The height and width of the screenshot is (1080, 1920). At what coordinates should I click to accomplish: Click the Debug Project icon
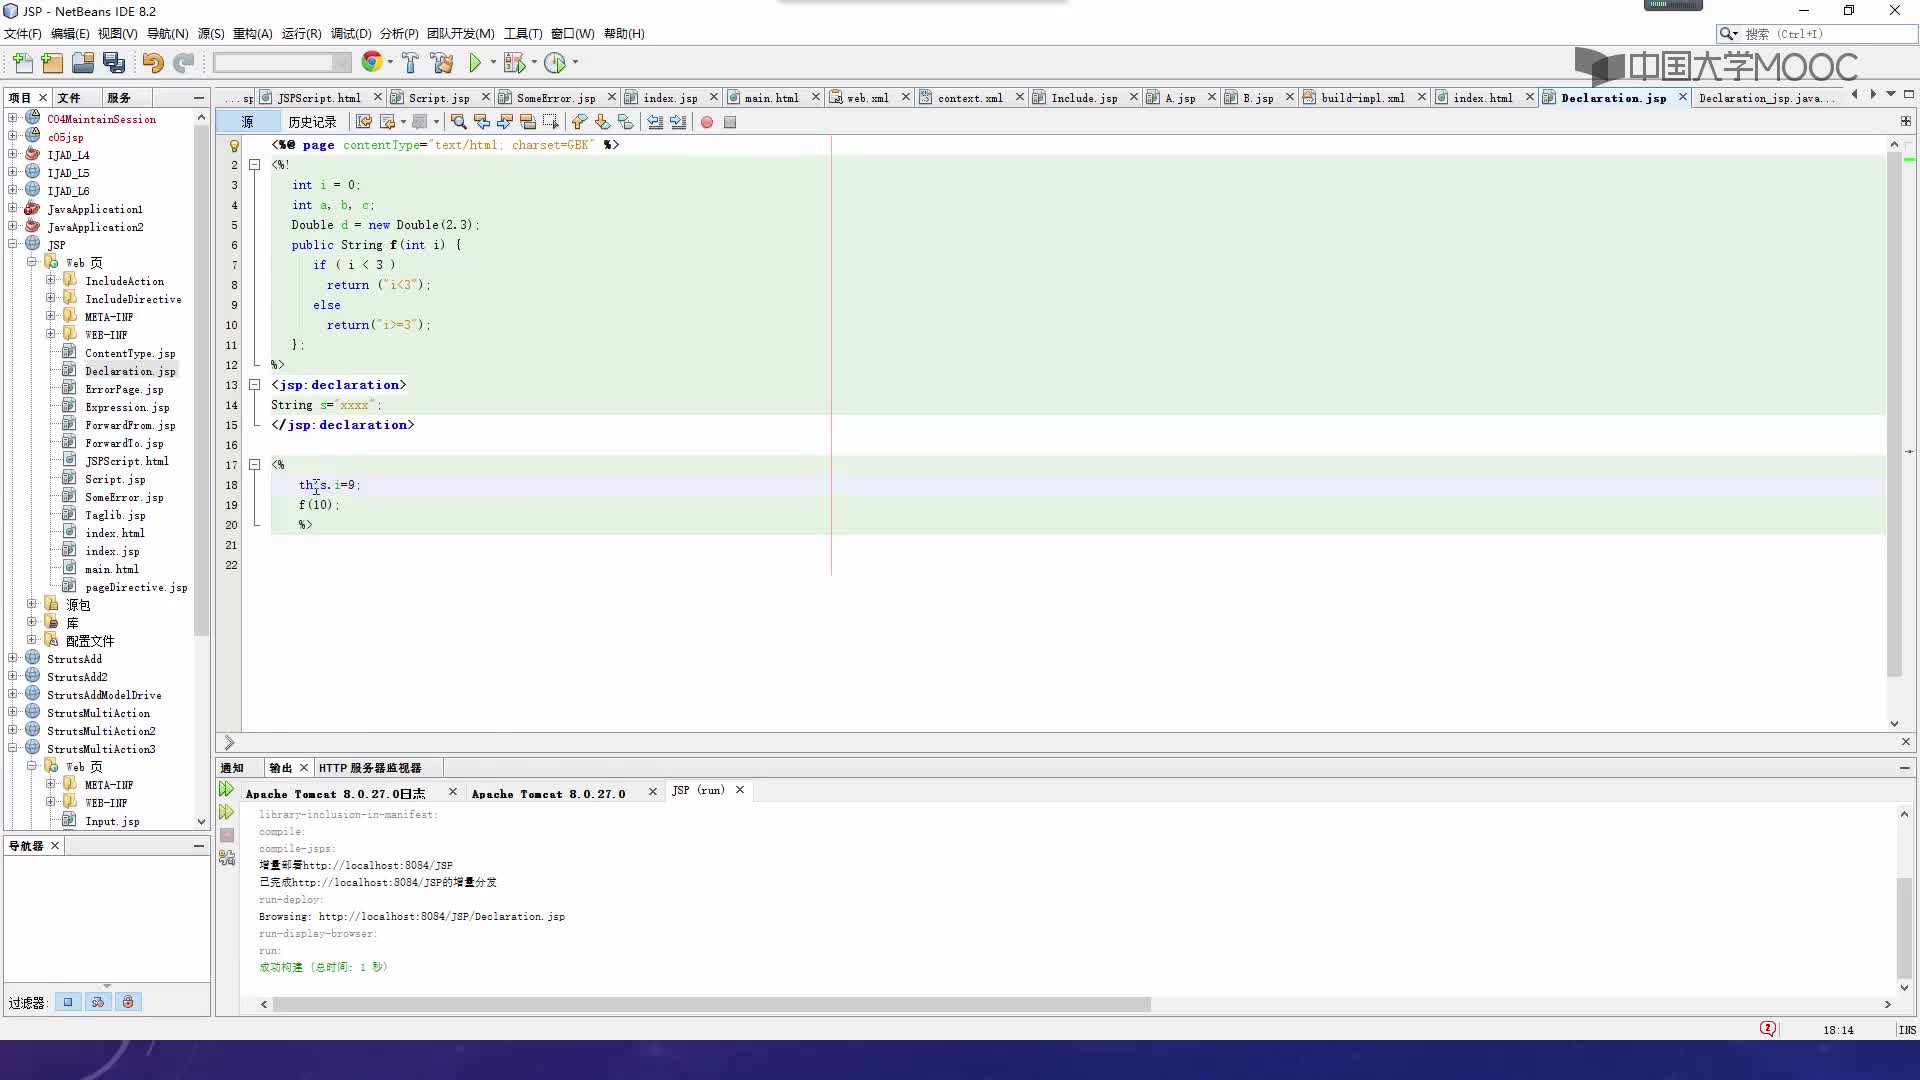coord(514,63)
